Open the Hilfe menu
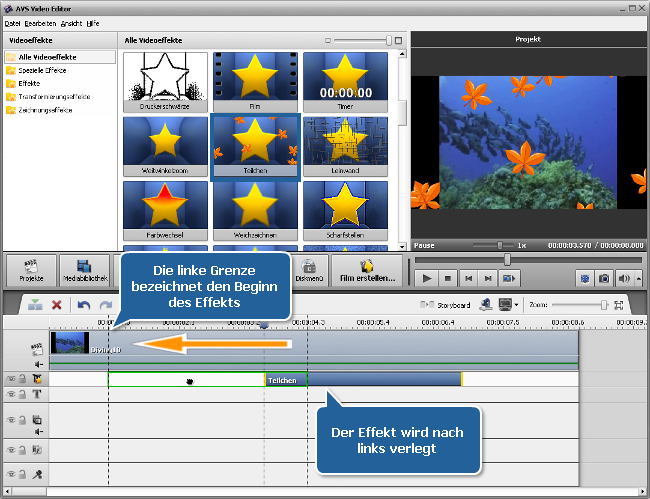 (x=93, y=24)
